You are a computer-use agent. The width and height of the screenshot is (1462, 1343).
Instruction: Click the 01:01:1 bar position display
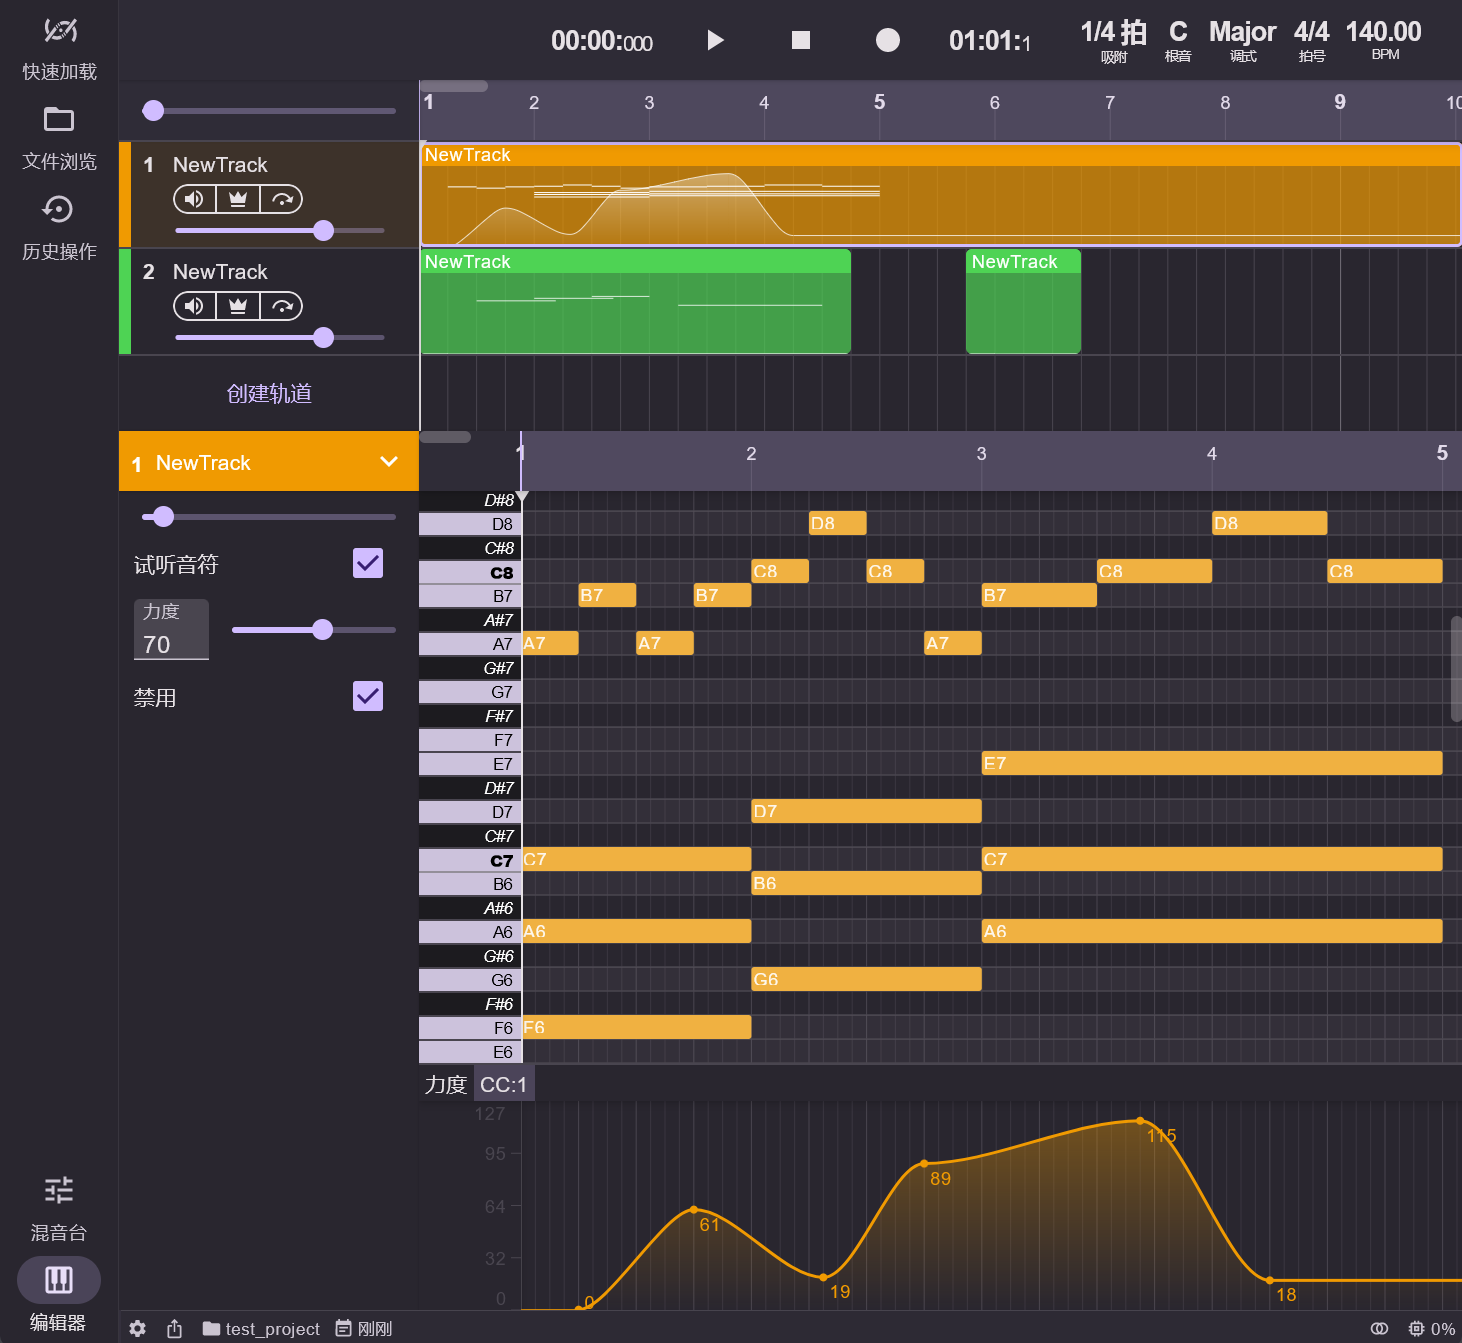pos(989,41)
